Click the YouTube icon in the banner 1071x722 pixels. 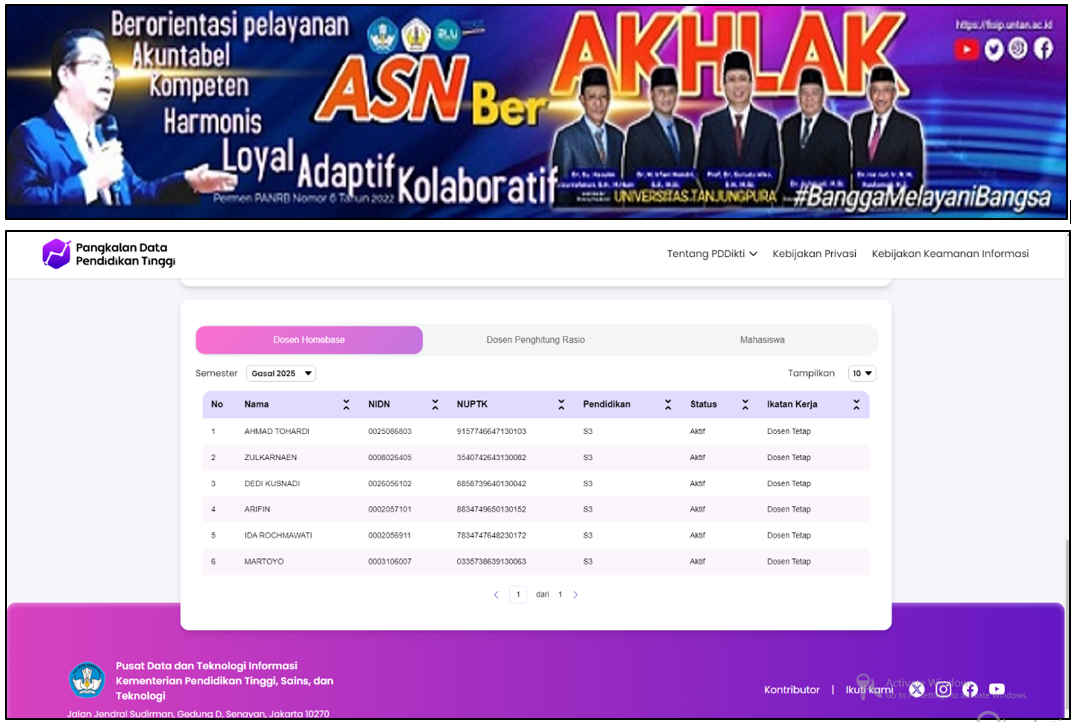(966, 49)
